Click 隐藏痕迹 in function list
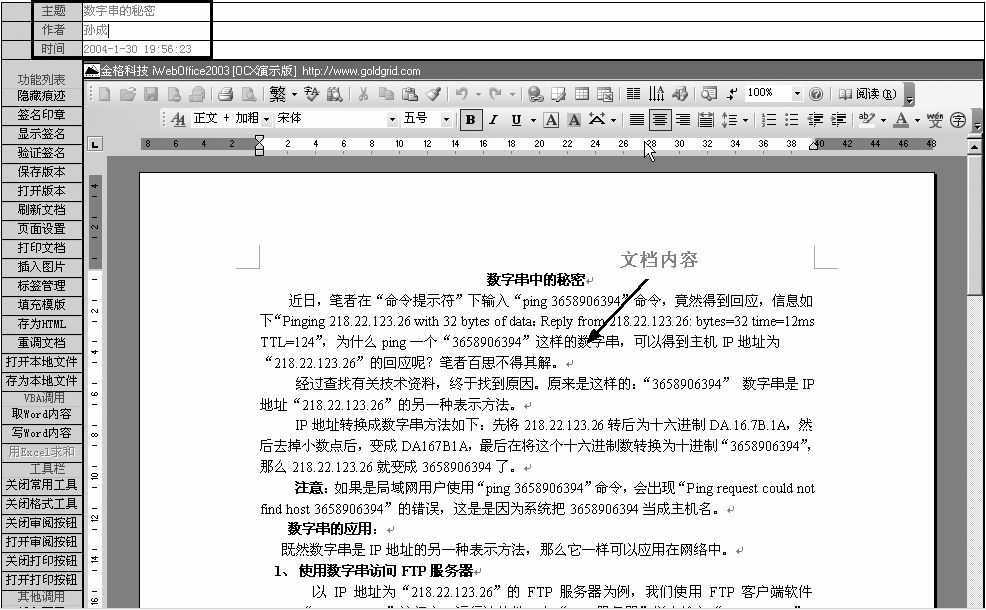 point(41,96)
